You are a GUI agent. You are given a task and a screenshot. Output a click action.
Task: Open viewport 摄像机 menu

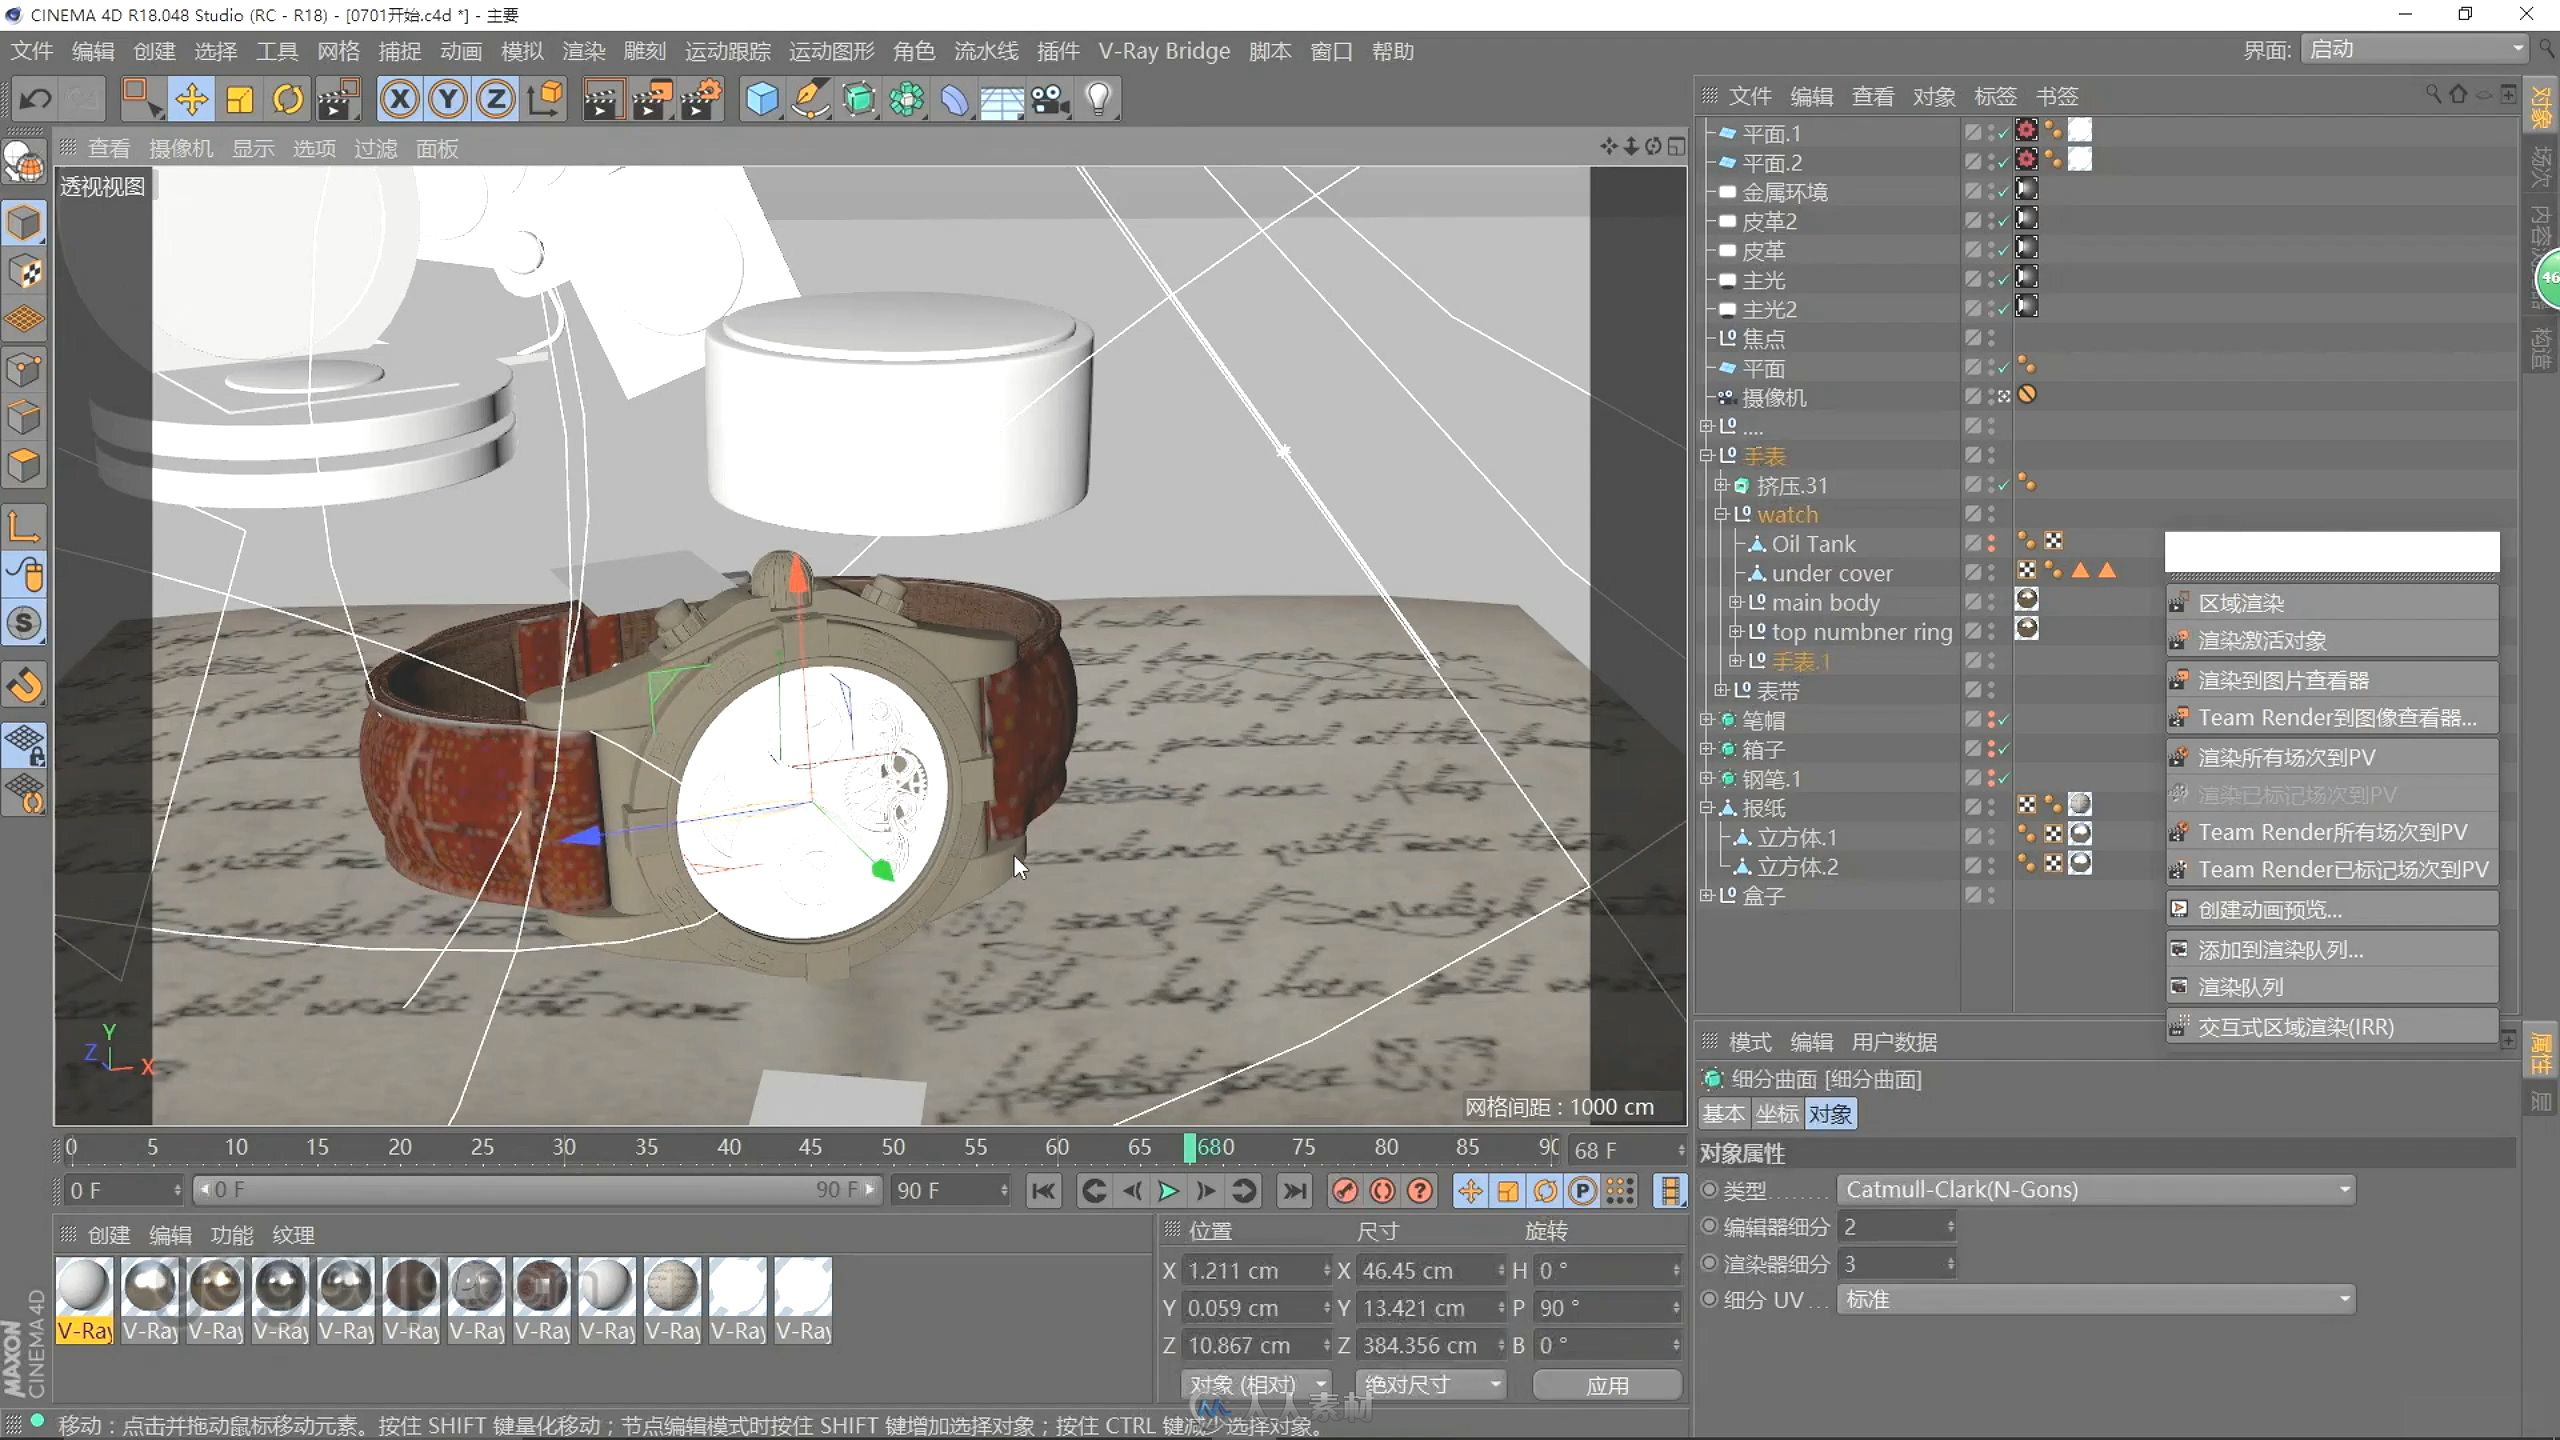pos(181,148)
